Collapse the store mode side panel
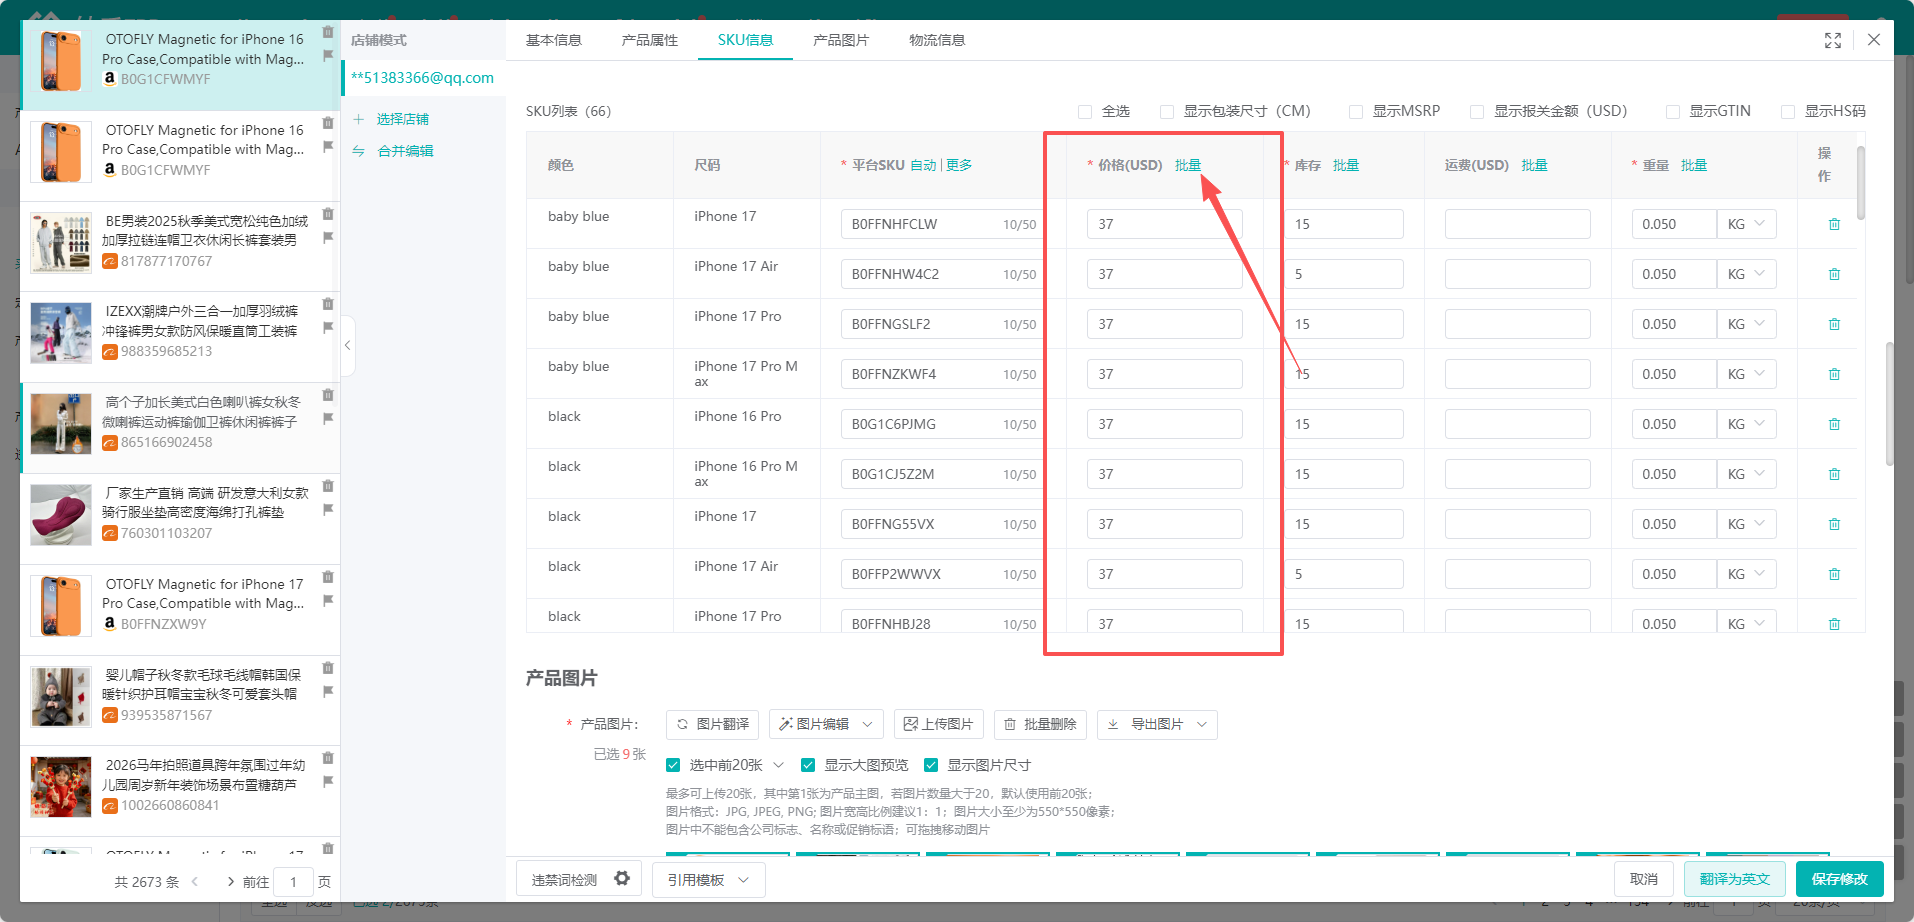 tap(347, 345)
